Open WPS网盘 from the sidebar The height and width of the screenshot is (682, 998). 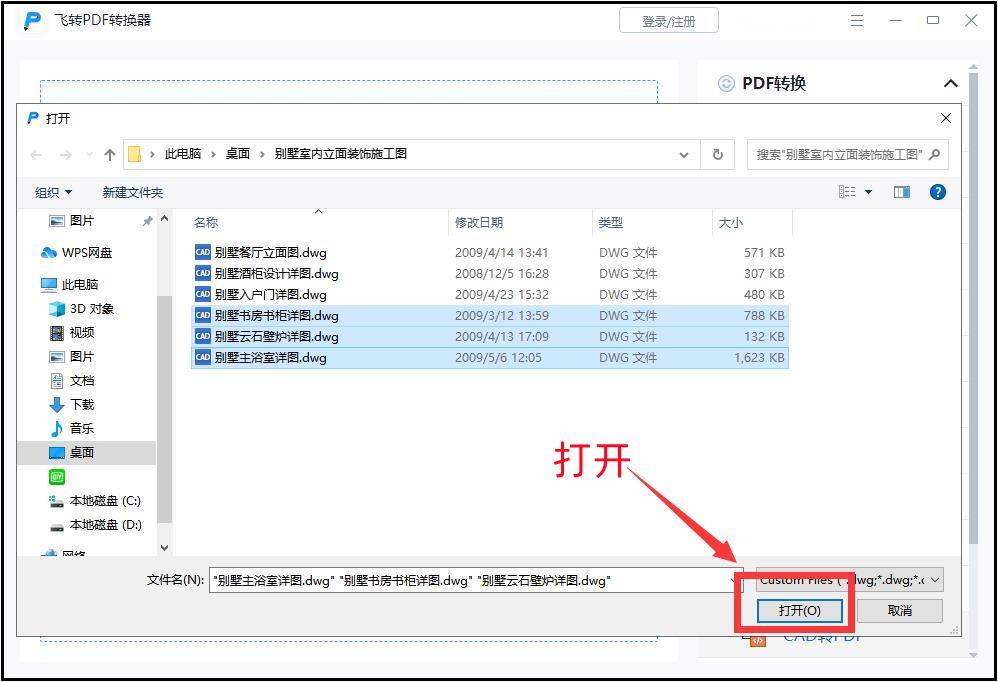(x=85, y=252)
